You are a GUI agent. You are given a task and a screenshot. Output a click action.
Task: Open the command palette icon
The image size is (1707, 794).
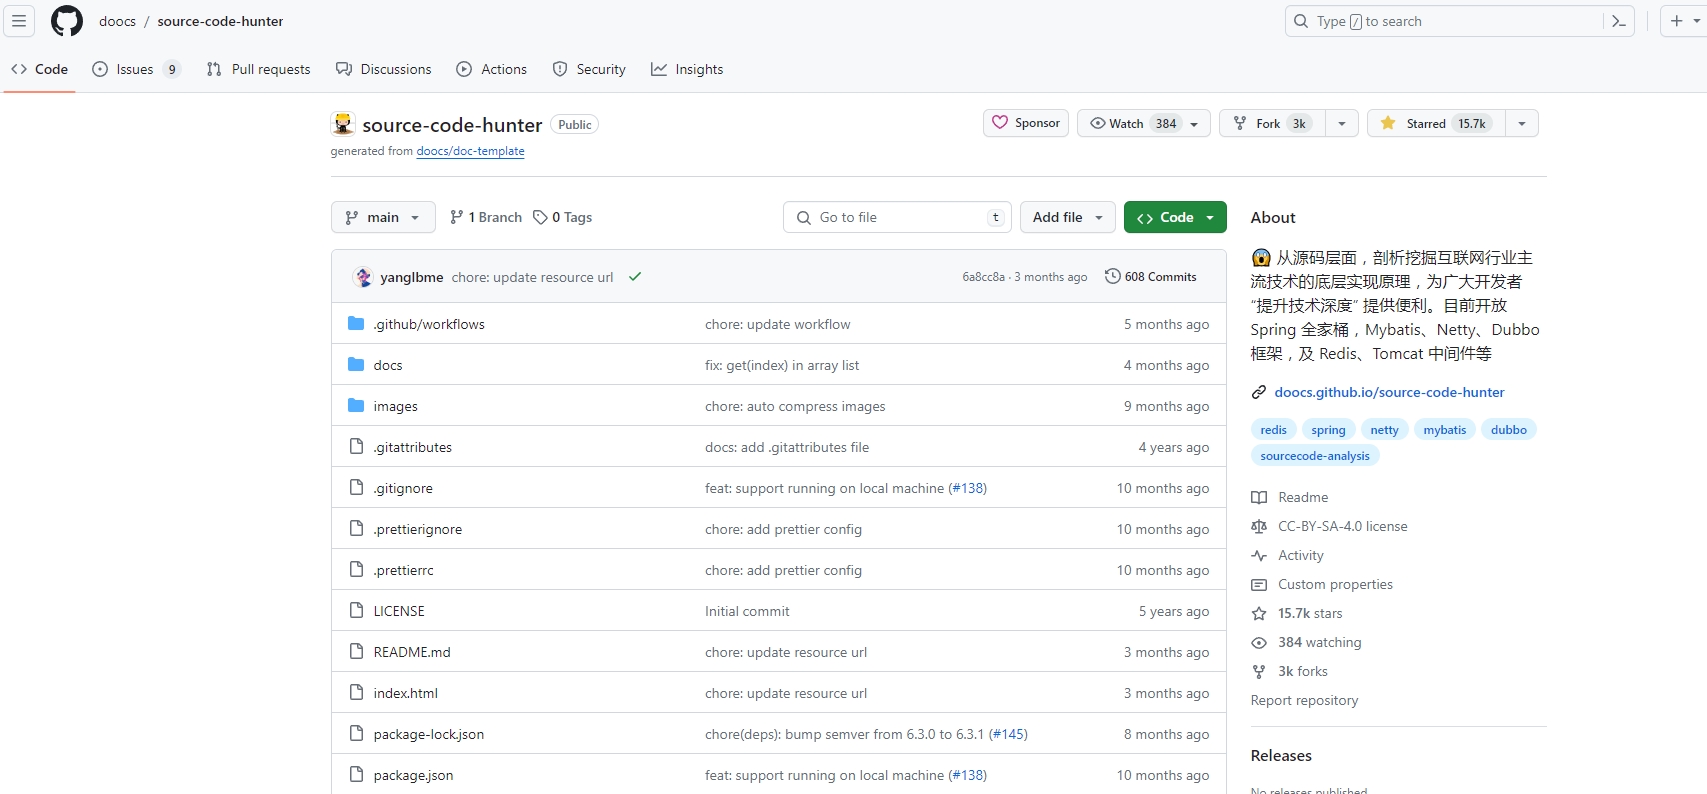tap(1619, 21)
